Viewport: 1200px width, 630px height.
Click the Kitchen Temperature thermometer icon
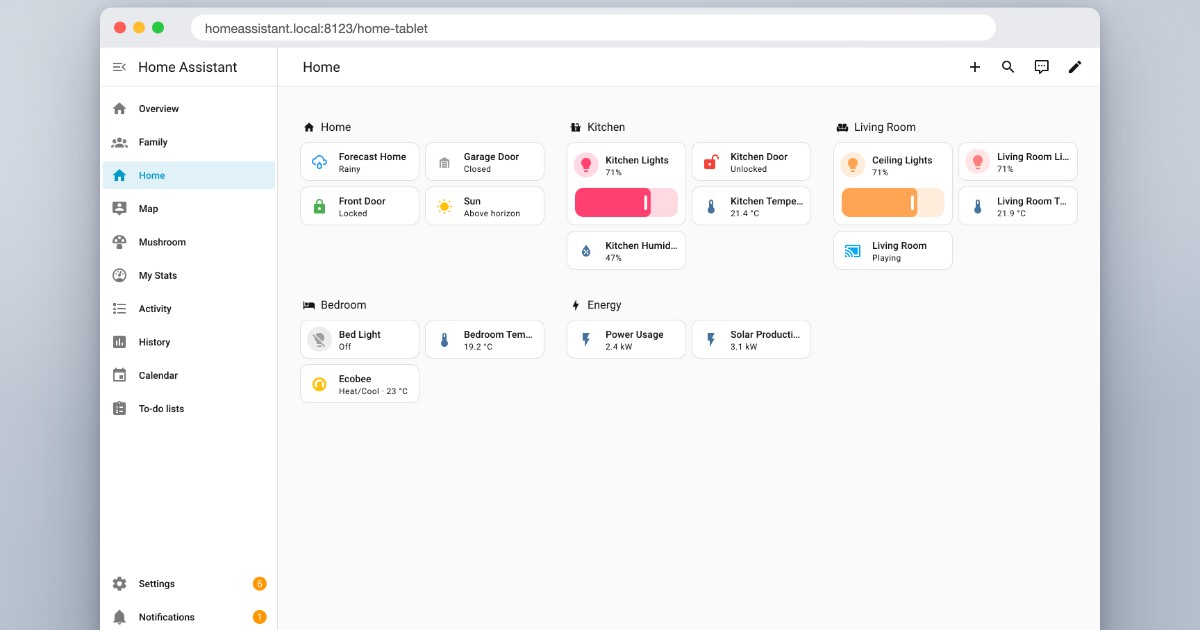(x=711, y=206)
